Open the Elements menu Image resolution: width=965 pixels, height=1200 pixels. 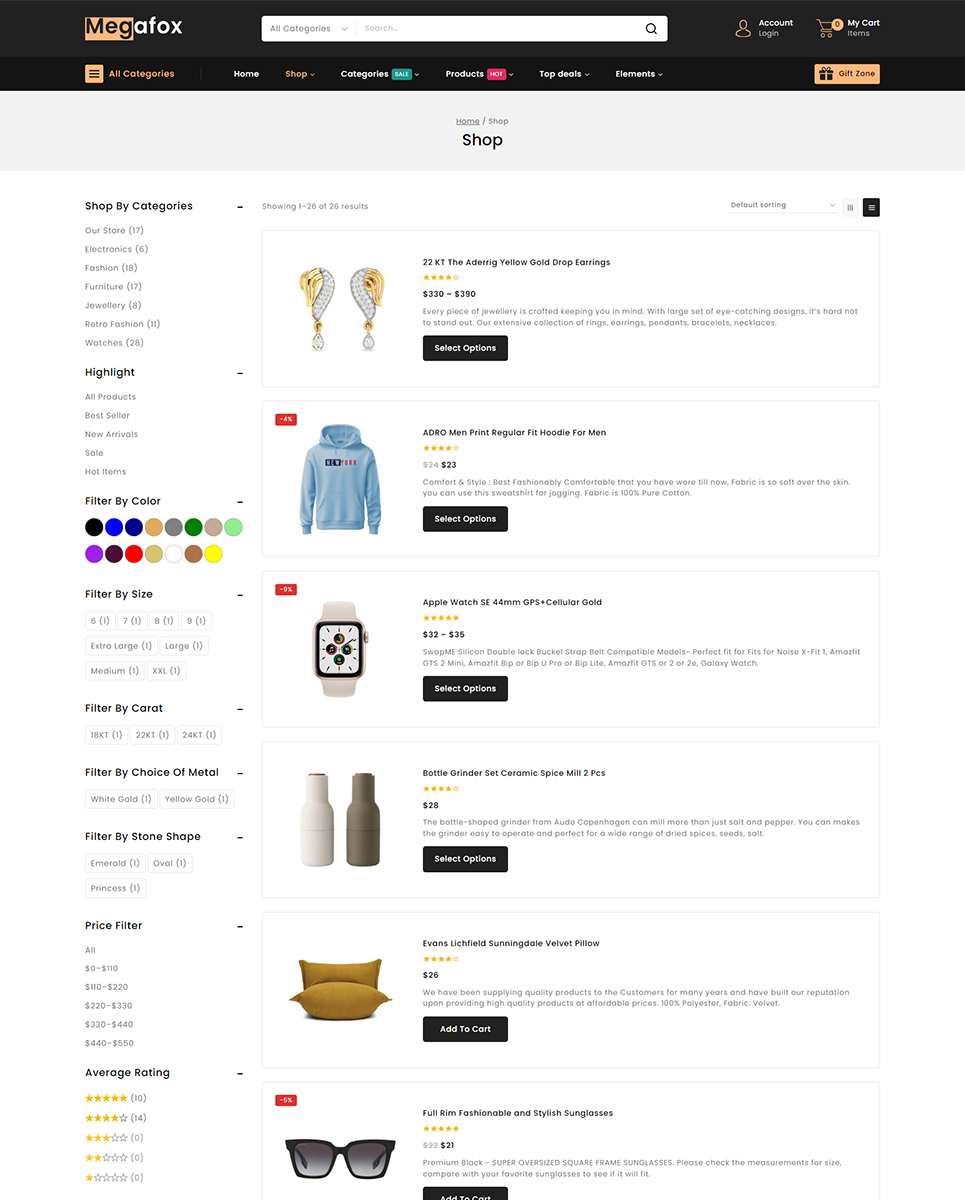pyautogui.click(x=639, y=74)
